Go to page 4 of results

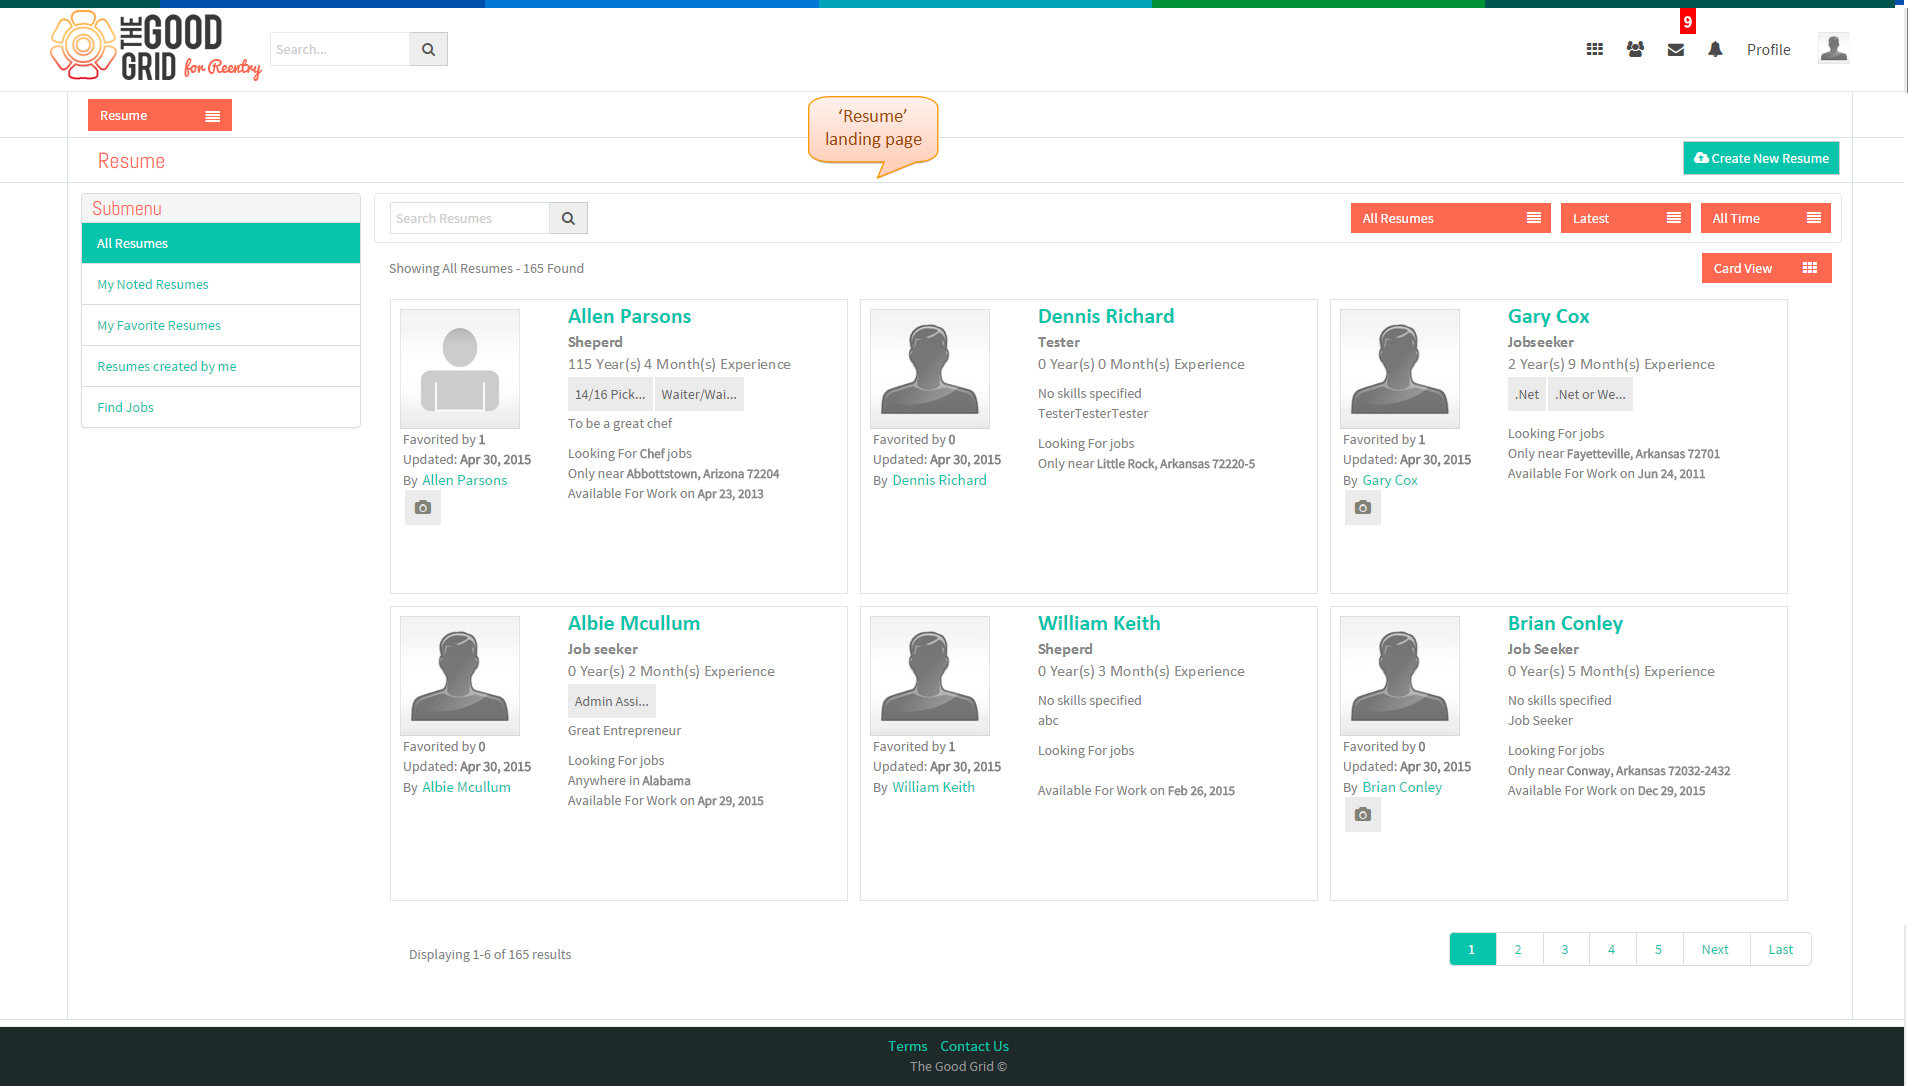[x=1612, y=949]
